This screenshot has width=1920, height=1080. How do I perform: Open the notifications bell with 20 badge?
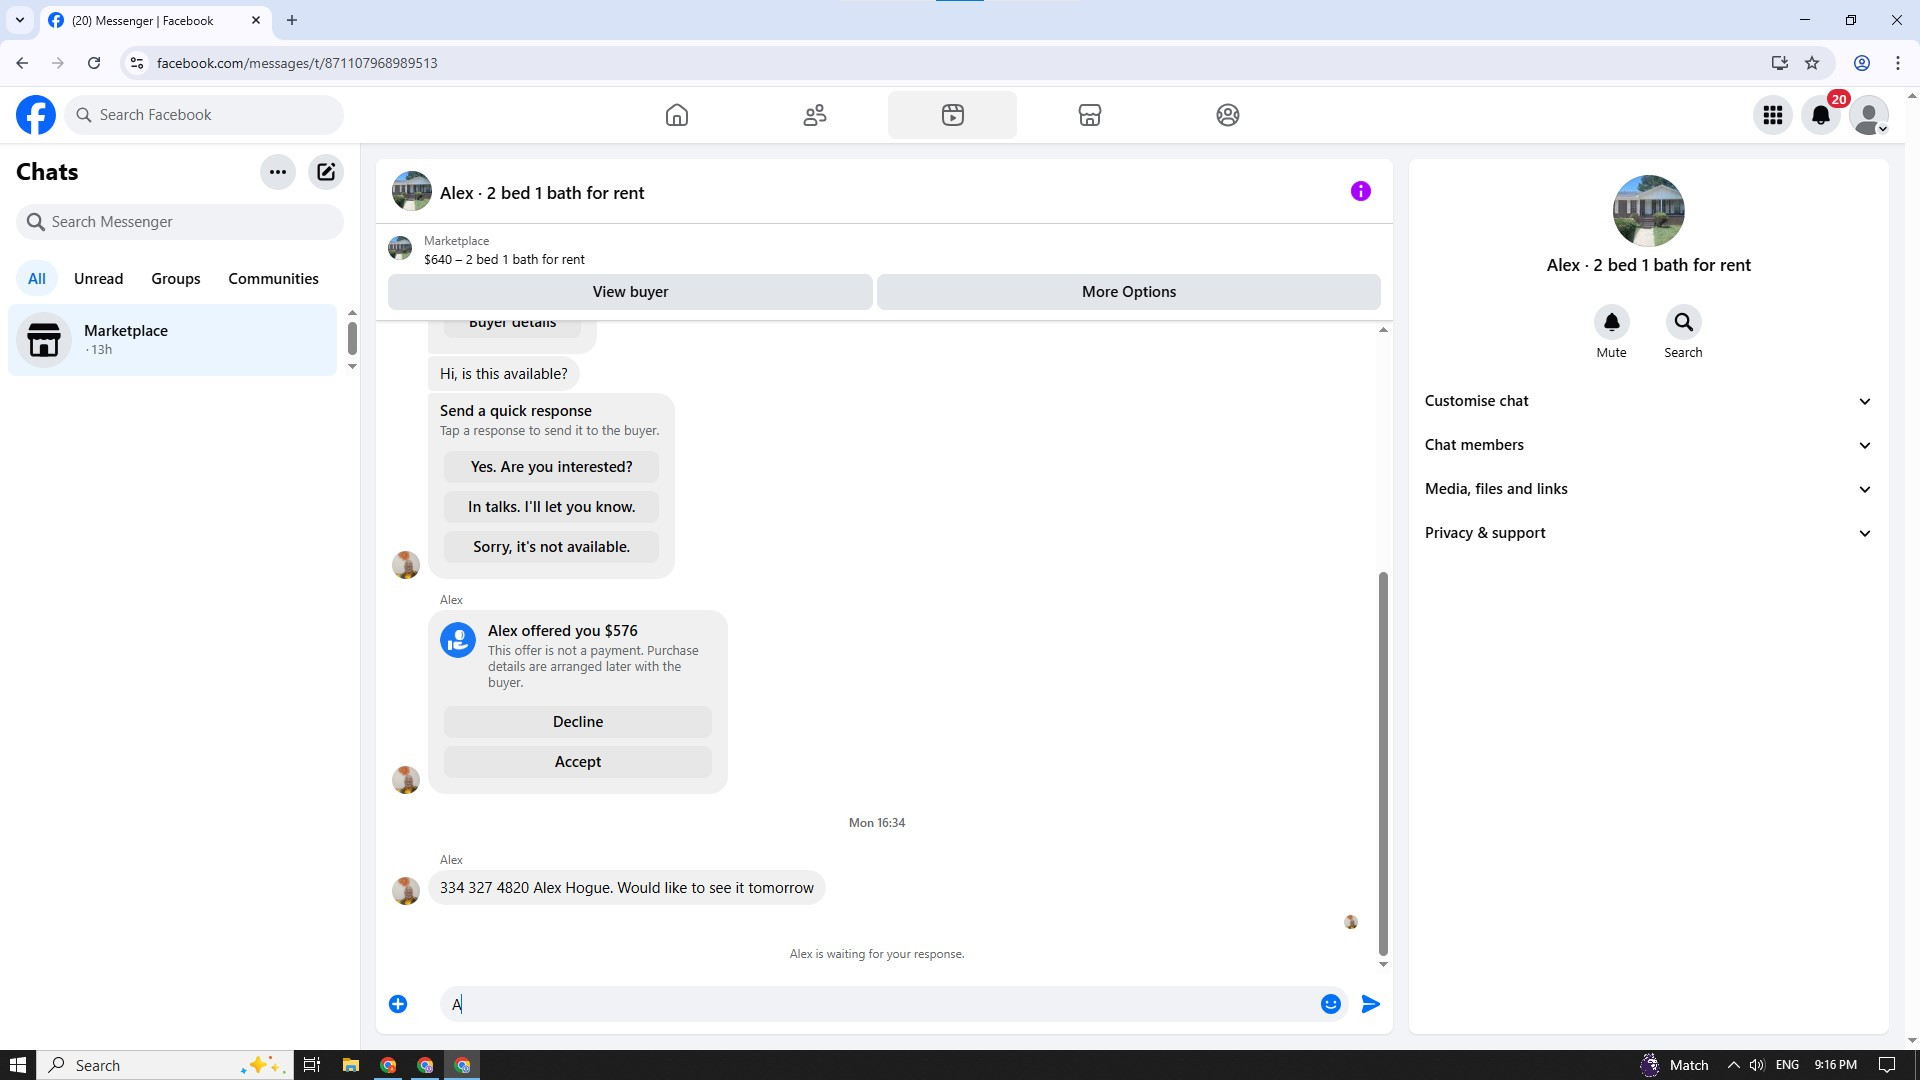tap(1821, 115)
